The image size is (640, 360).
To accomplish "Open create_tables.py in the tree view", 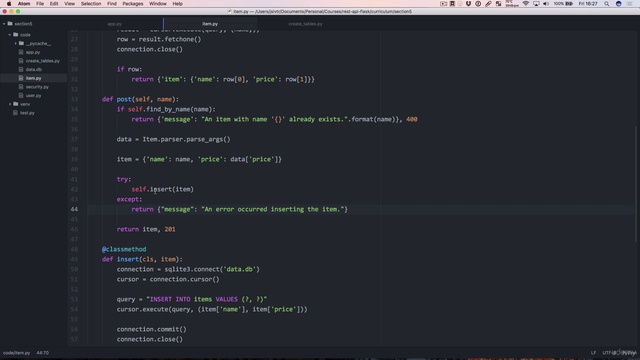I will click(42, 61).
